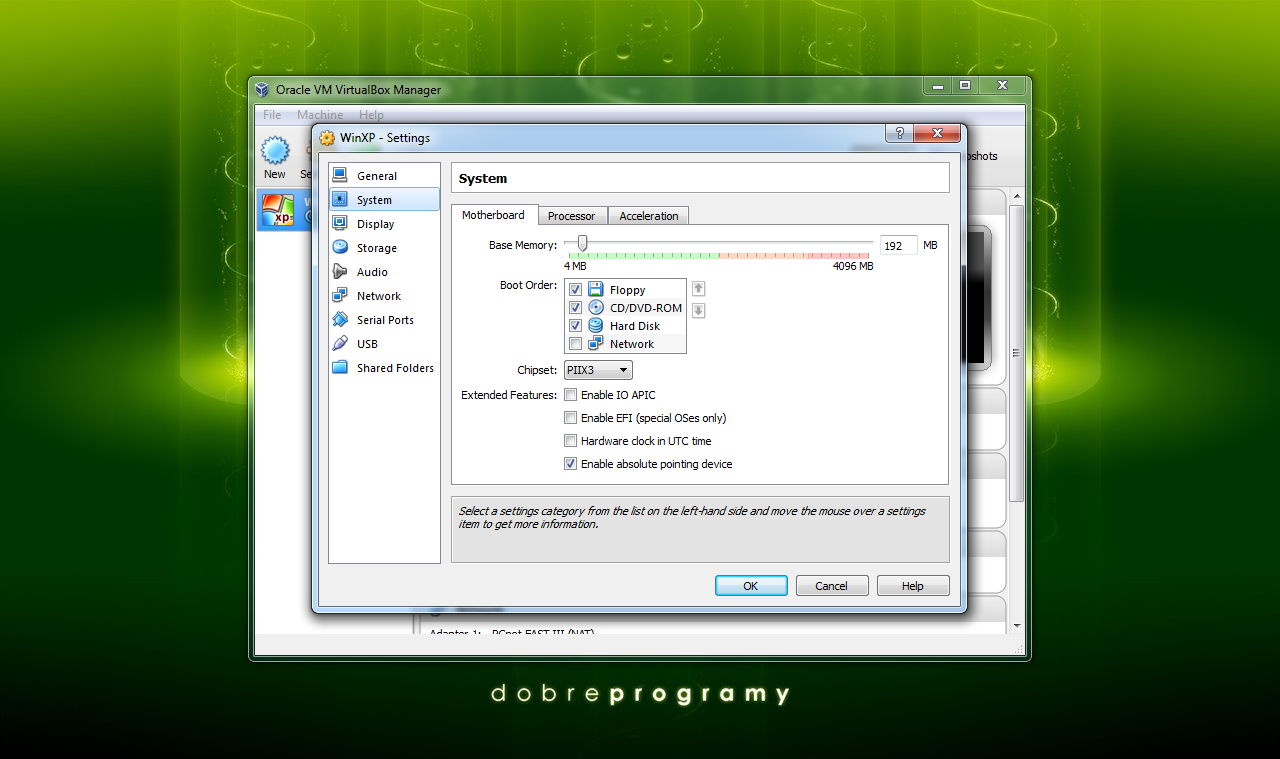Screen dimensions: 1280x759
Task: Click the Floppy diskette icon in Boot Order
Action: coord(596,290)
